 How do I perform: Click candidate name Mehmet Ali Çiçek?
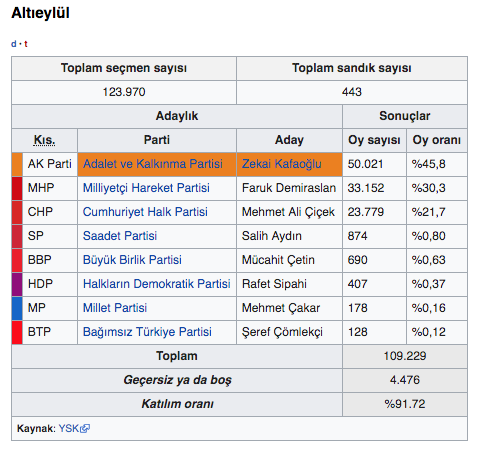tap(288, 212)
